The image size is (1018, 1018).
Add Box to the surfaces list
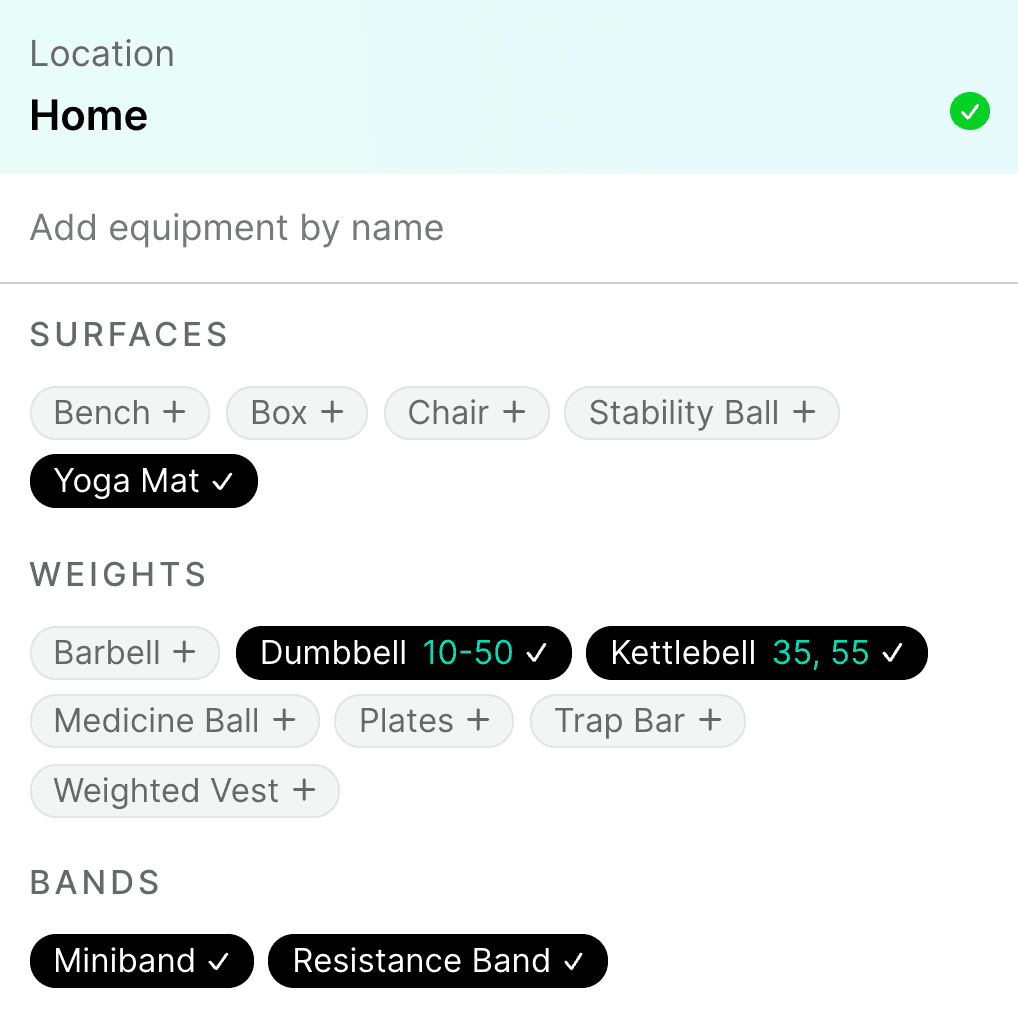point(297,413)
